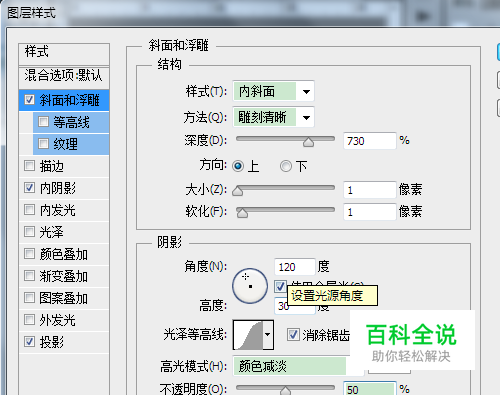The image size is (500, 395).
Task: Uncheck the 内阴影 checkbox
Action: point(29,187)
